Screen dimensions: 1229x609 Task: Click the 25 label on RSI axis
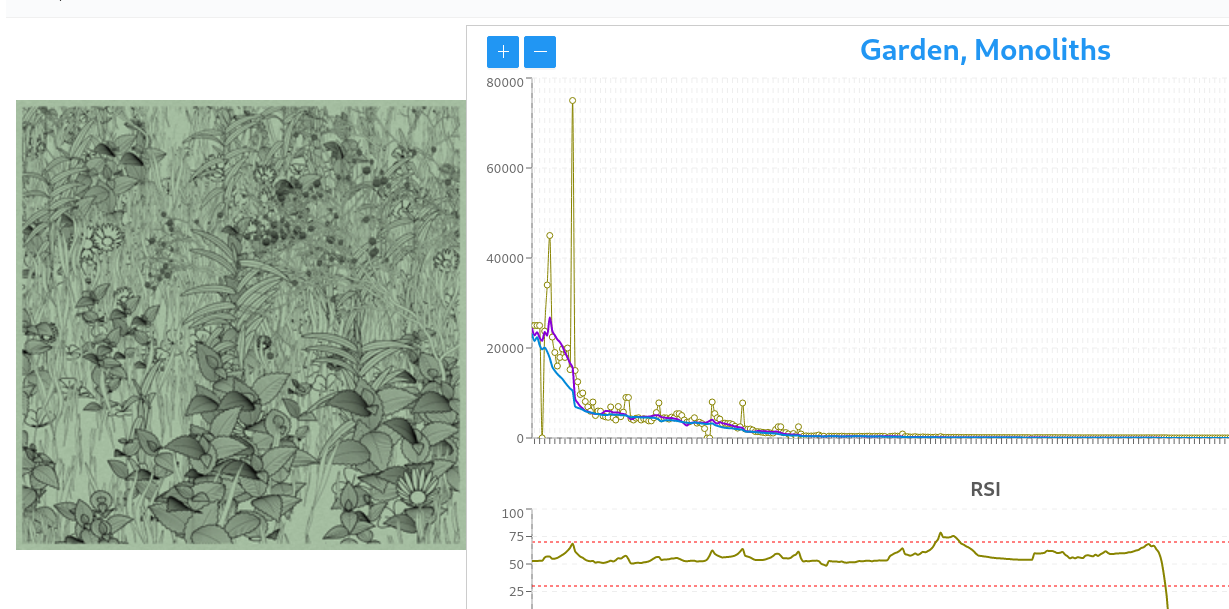[x=515, y=592]
